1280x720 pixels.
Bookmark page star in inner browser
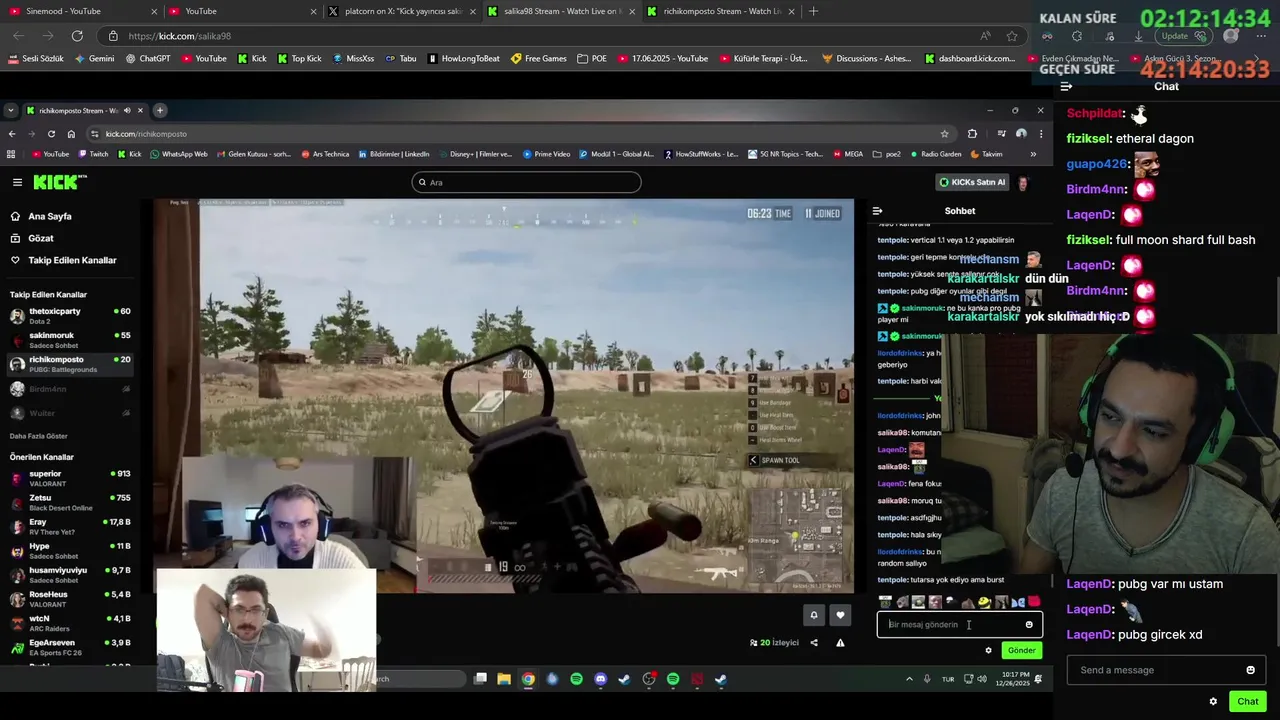coord(944,134)
